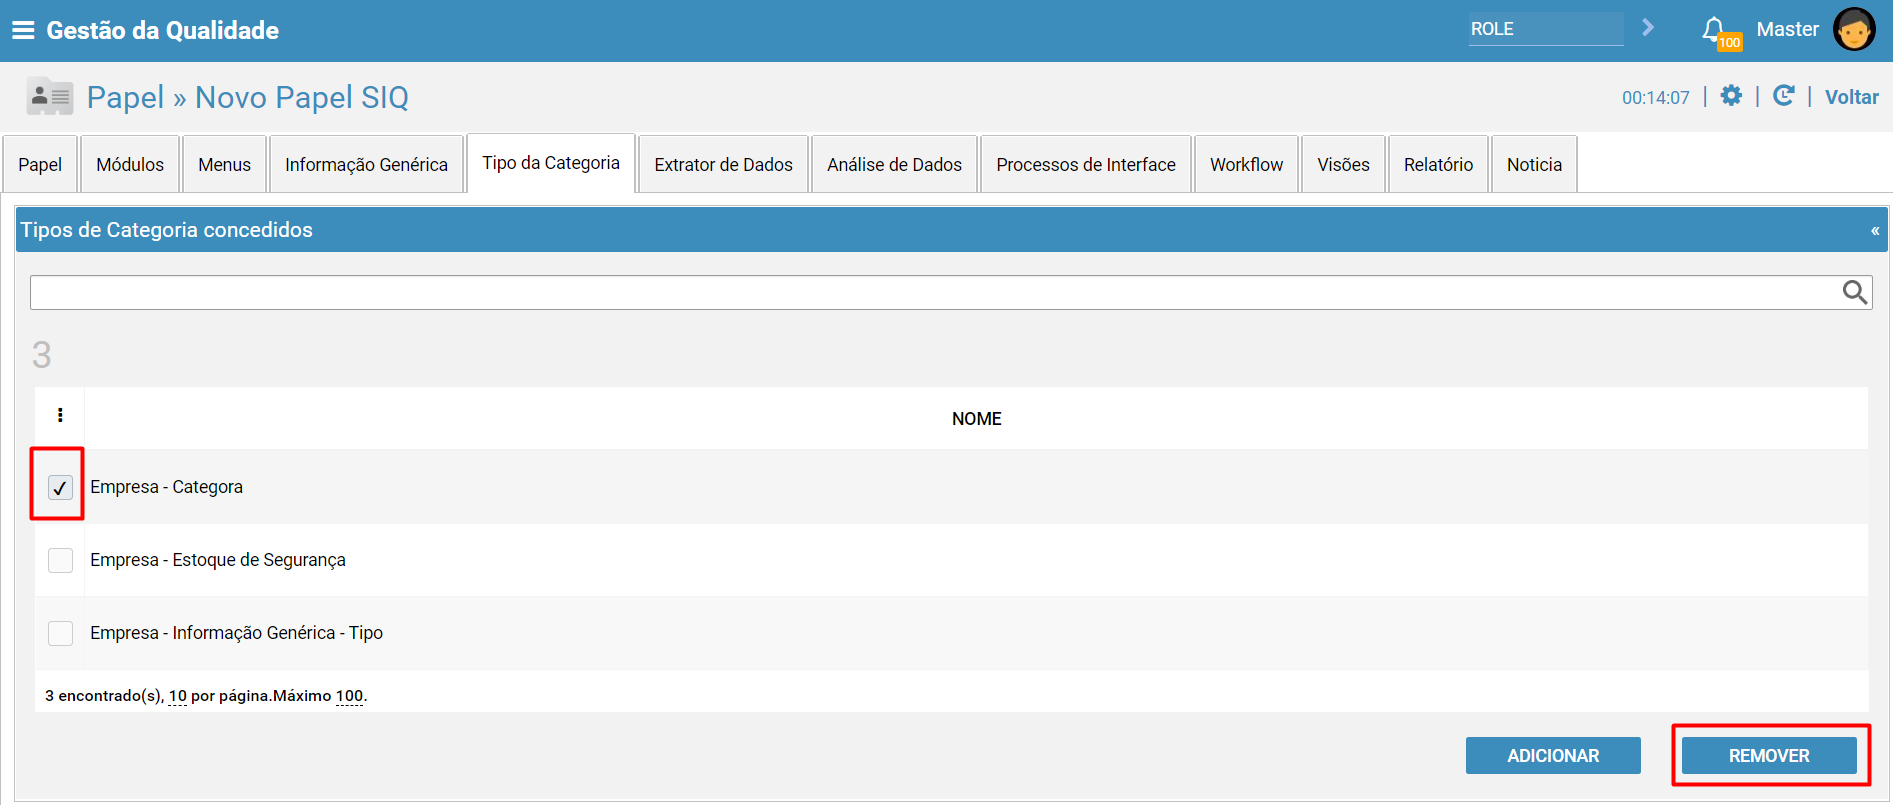Uncheck the Empresa - Categora checkbox

(60, 487)
